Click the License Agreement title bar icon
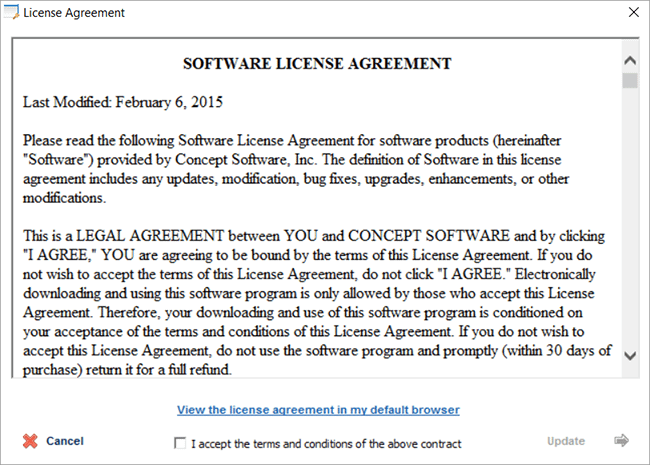 tap(12, 13)
